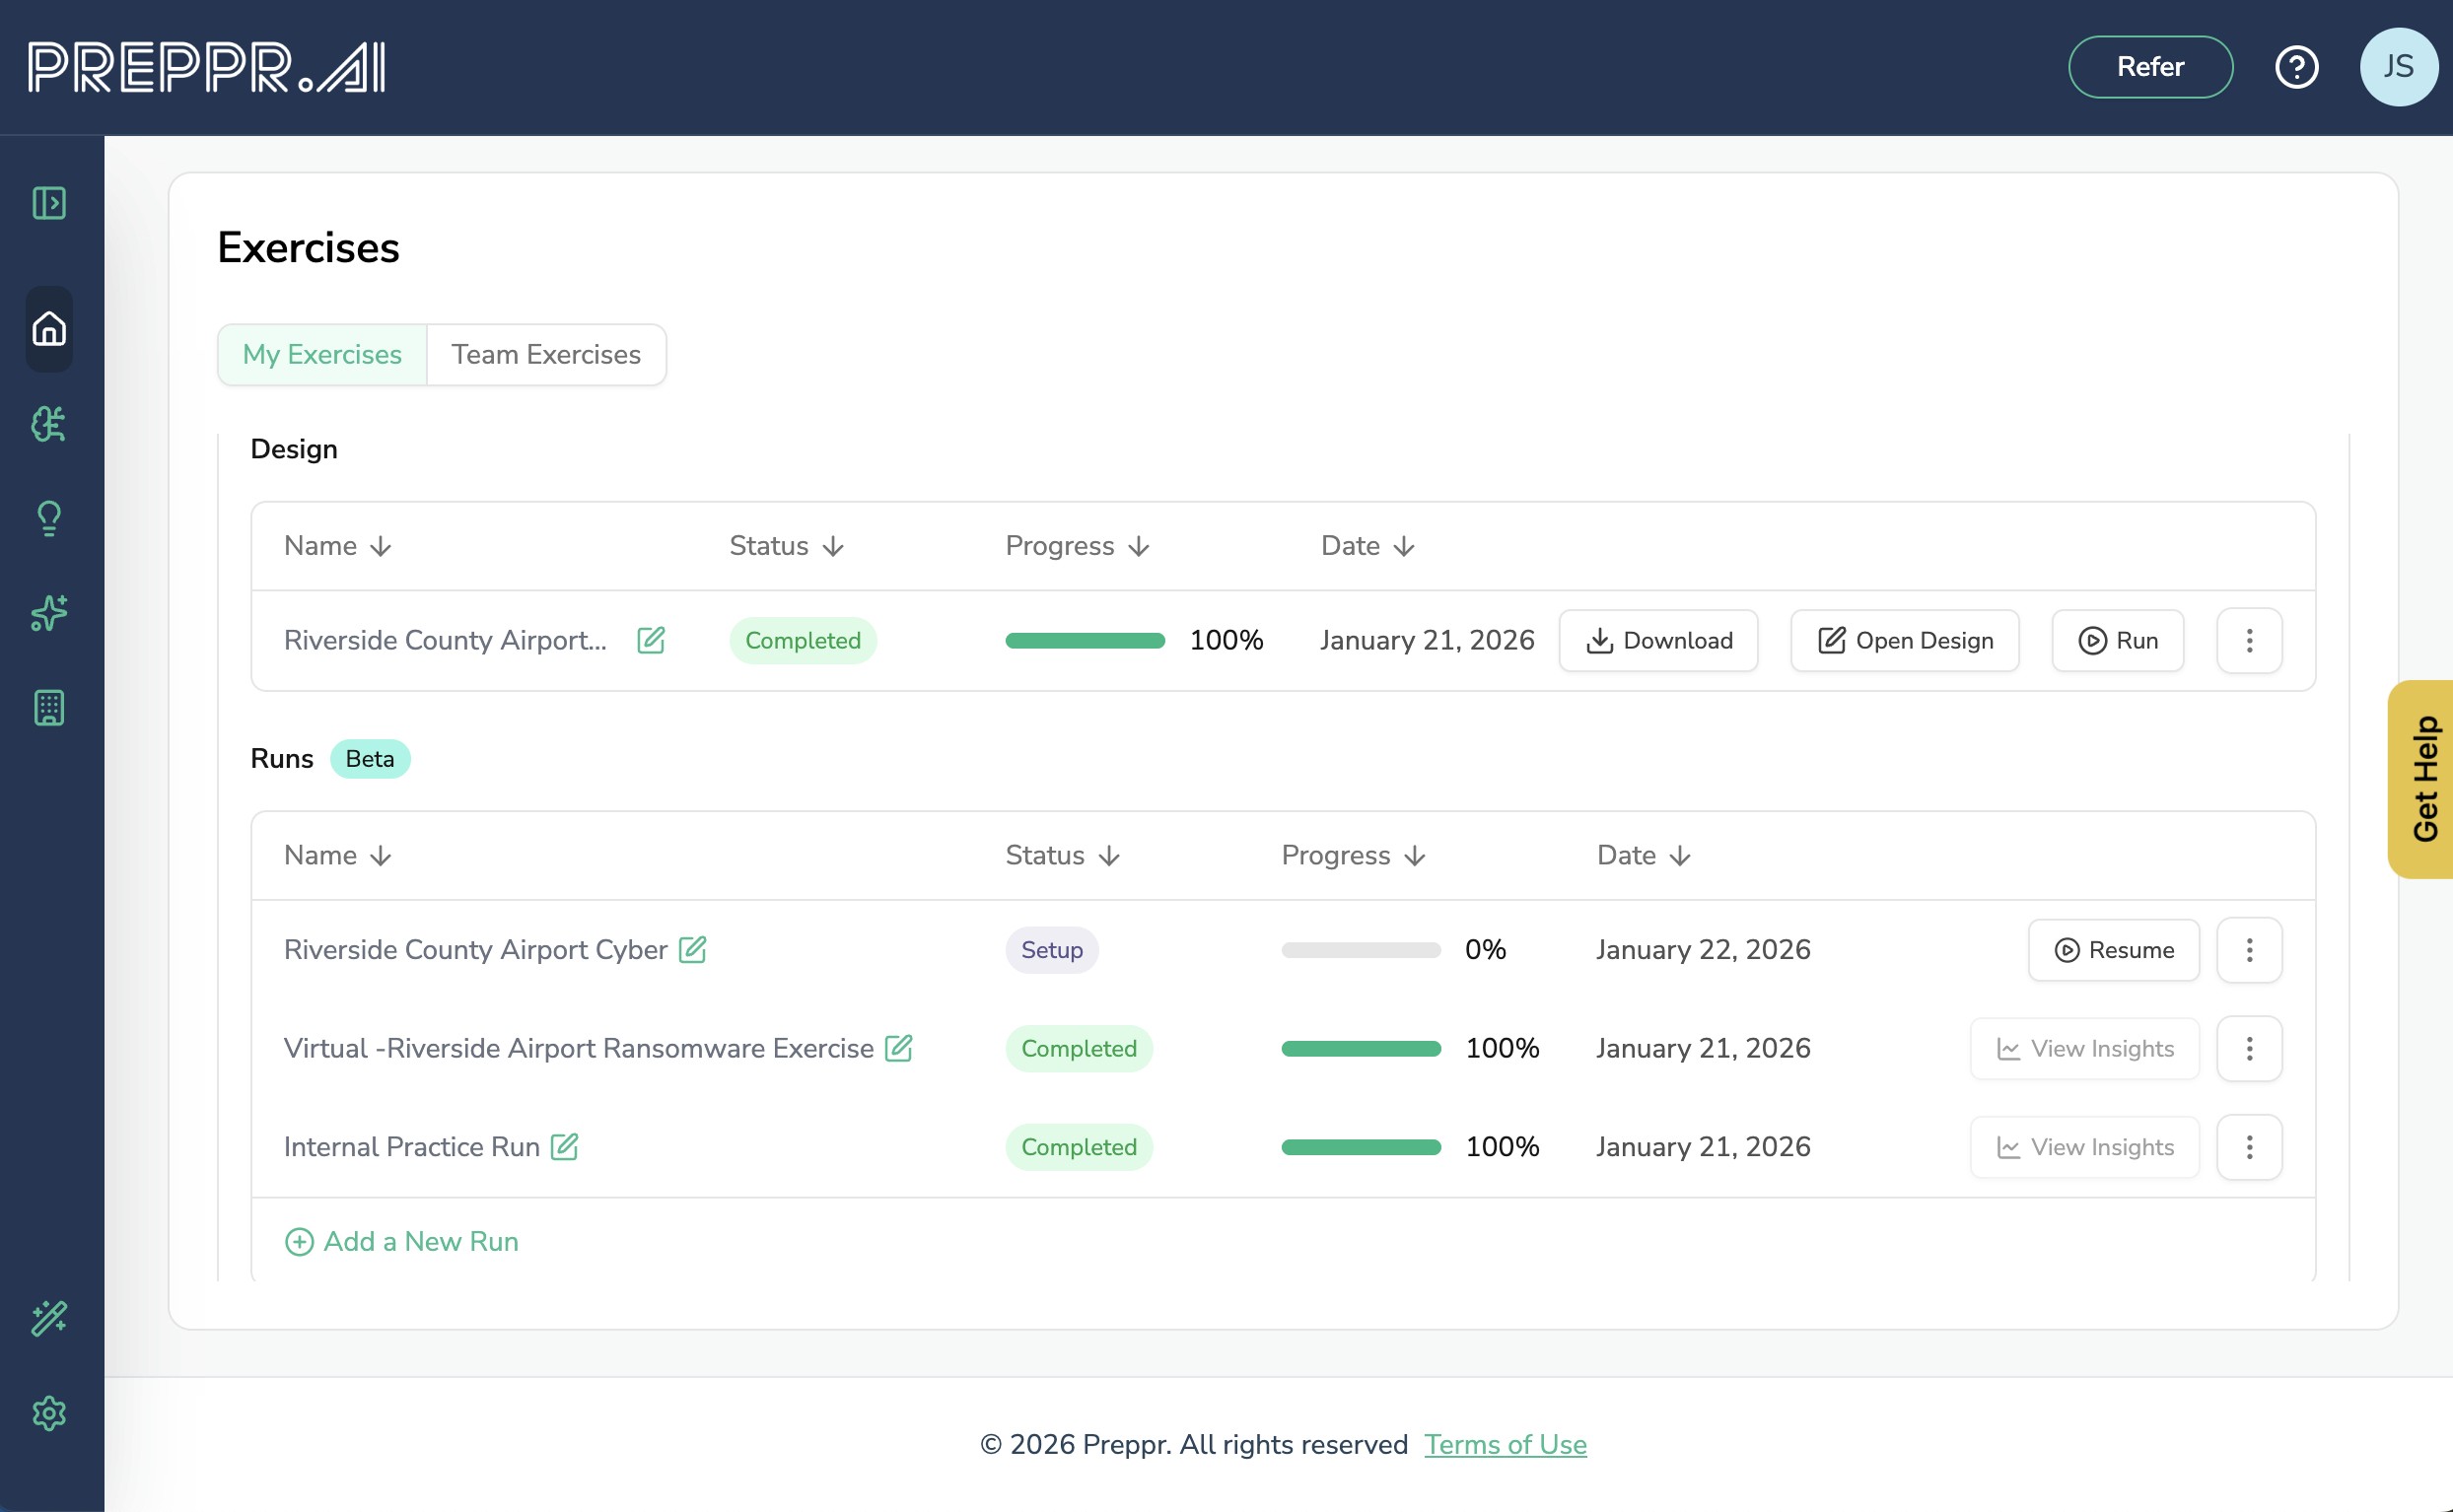Sort Runs table by Date
This screenshot has height=1512, width=2453.
point(1643,856)
